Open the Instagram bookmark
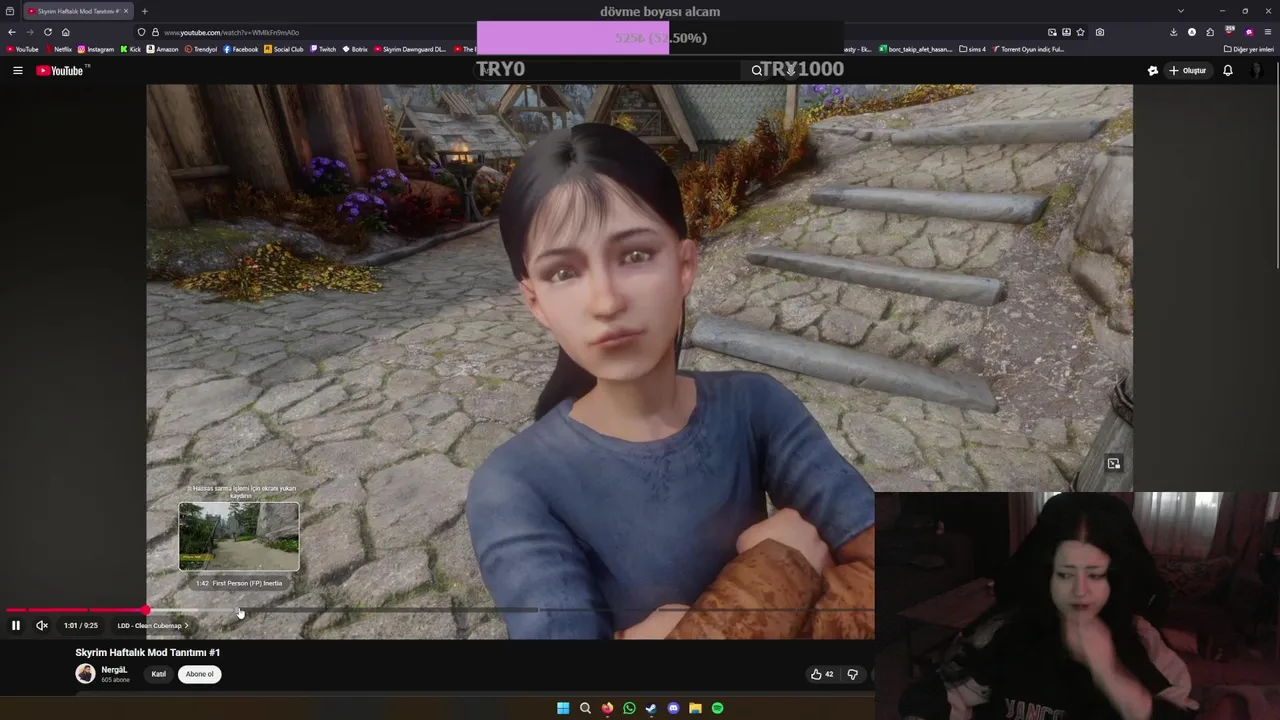Screen dimensions: 1280x720 96,49
